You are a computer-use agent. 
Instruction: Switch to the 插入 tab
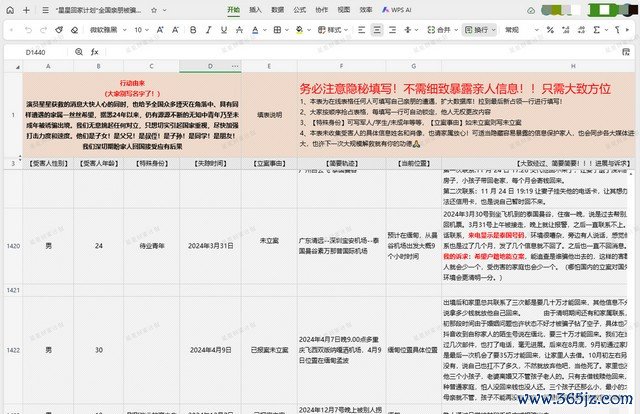tap(256, 10)
